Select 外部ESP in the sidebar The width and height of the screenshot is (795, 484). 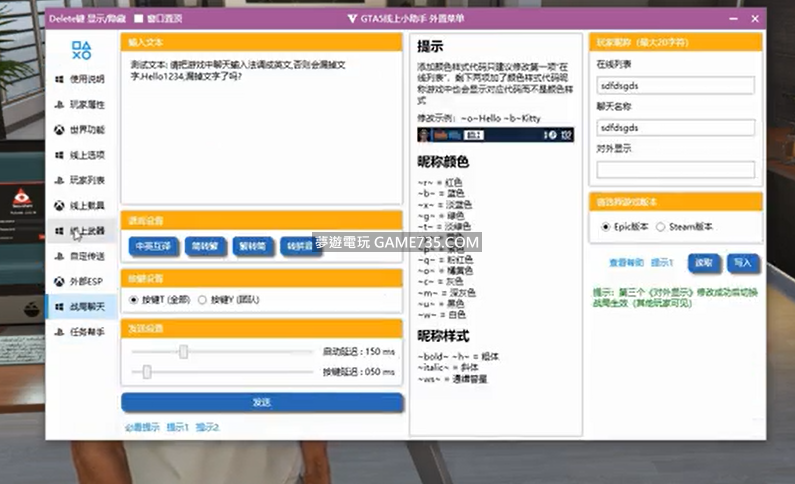point(81,281)
